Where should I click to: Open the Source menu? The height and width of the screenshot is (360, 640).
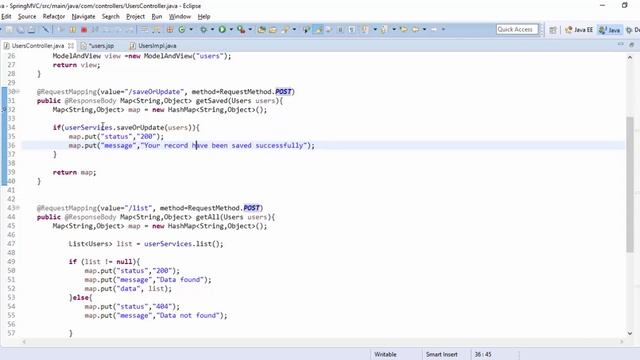27,17
